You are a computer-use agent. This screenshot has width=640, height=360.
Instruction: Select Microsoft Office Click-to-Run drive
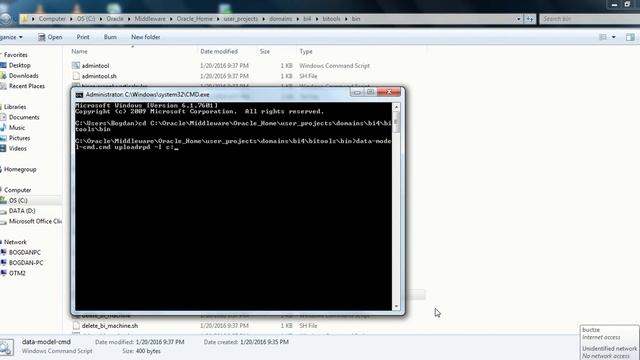pyautogui.click(x=35, y=221)
